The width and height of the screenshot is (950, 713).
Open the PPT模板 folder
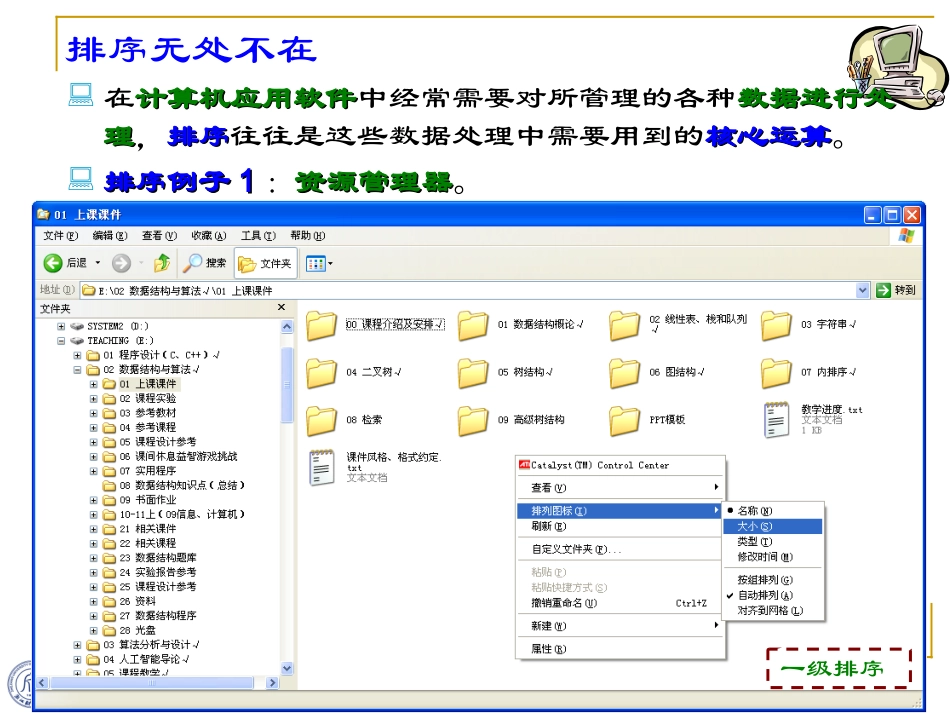point(624,420)
